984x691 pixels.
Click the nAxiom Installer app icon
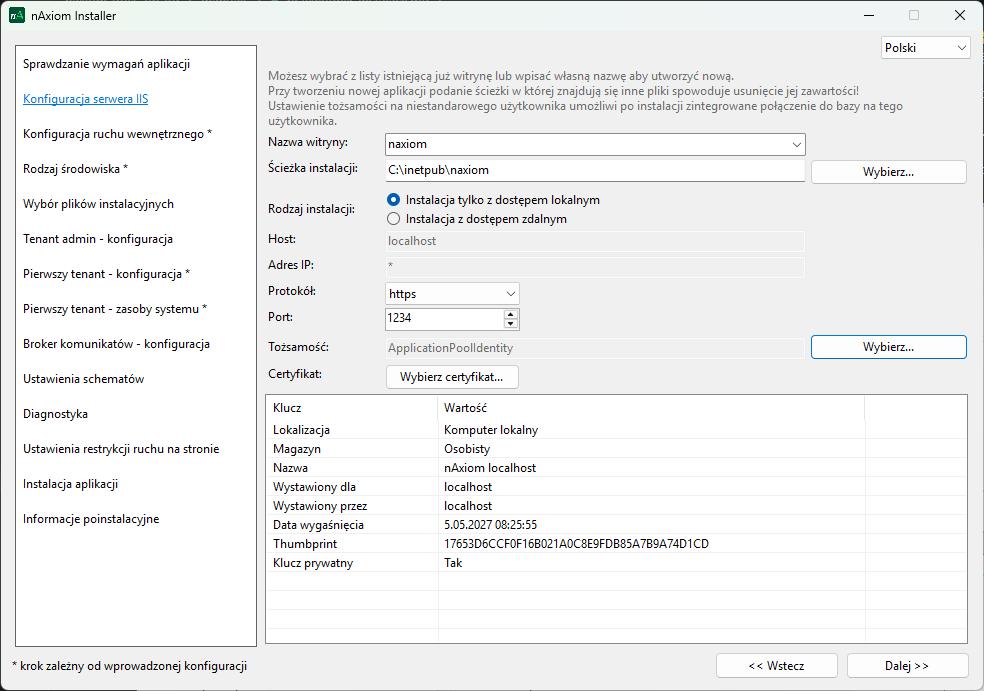coord(17,16)
